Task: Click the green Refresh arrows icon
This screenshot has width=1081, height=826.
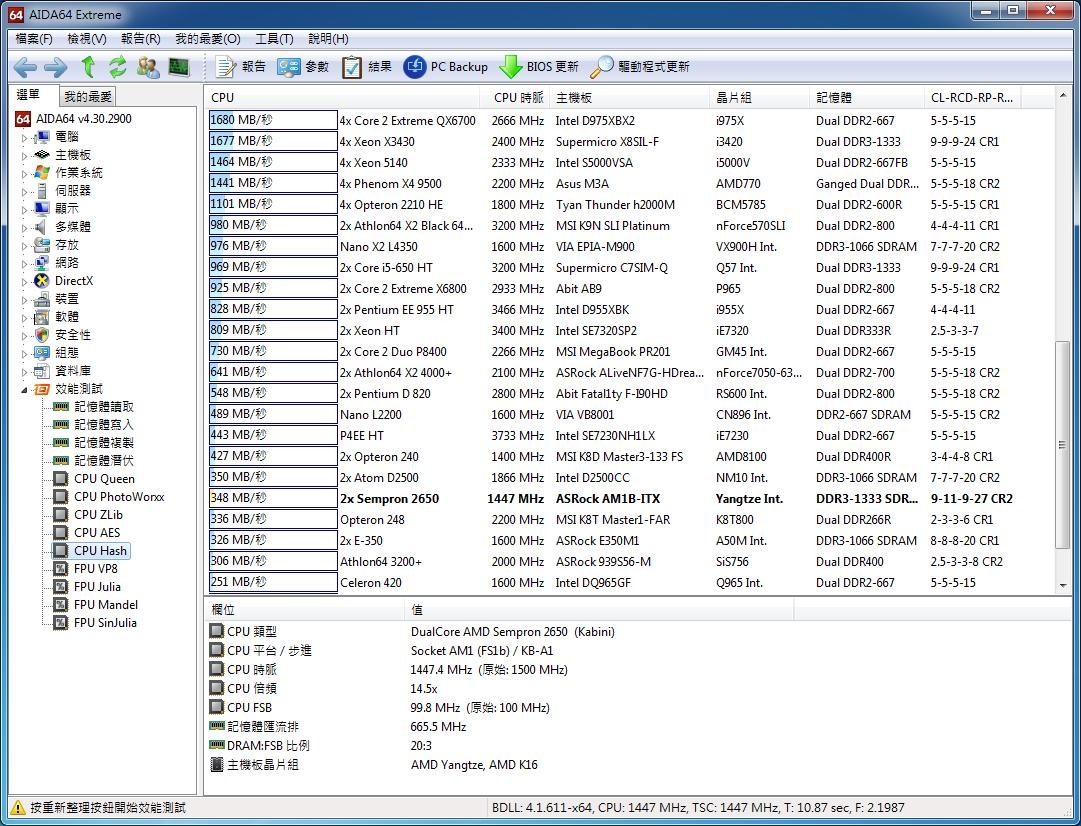Action: pyautogui.click(x=117, y=67)
